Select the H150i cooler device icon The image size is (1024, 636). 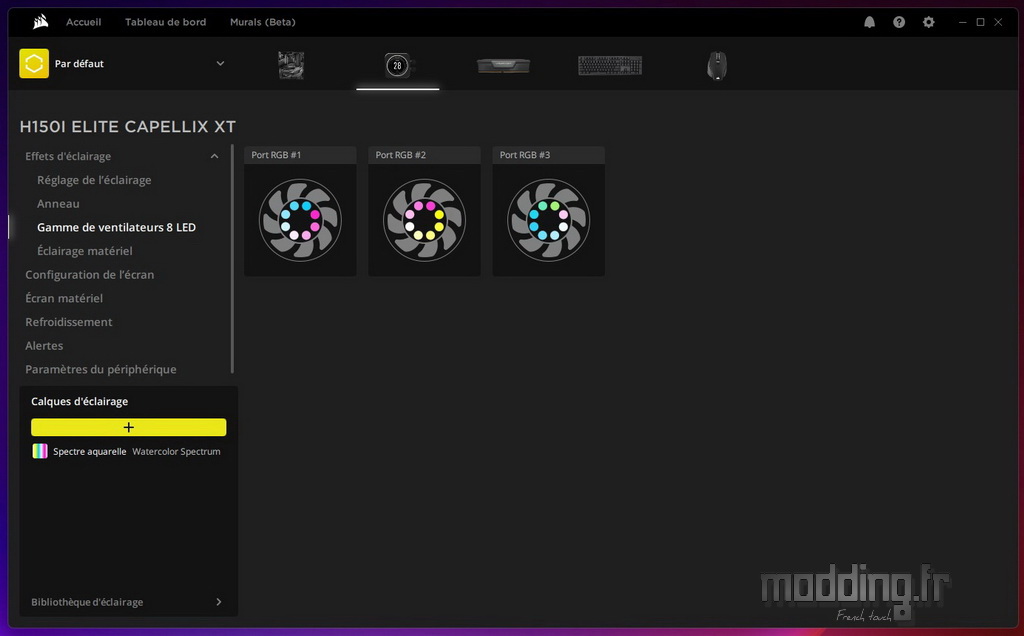398,65
